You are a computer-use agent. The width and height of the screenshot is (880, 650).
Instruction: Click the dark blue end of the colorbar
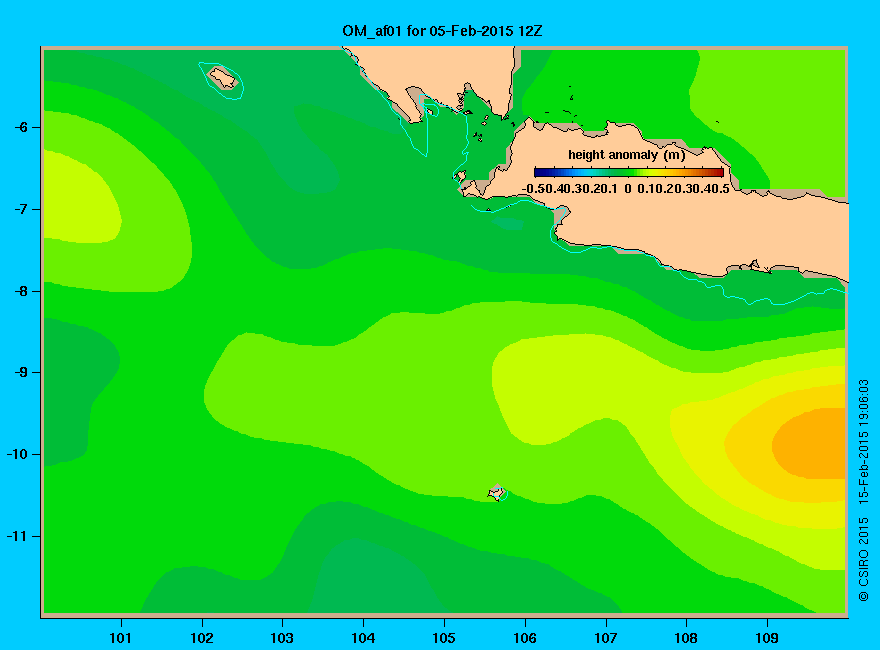(539, 172)
